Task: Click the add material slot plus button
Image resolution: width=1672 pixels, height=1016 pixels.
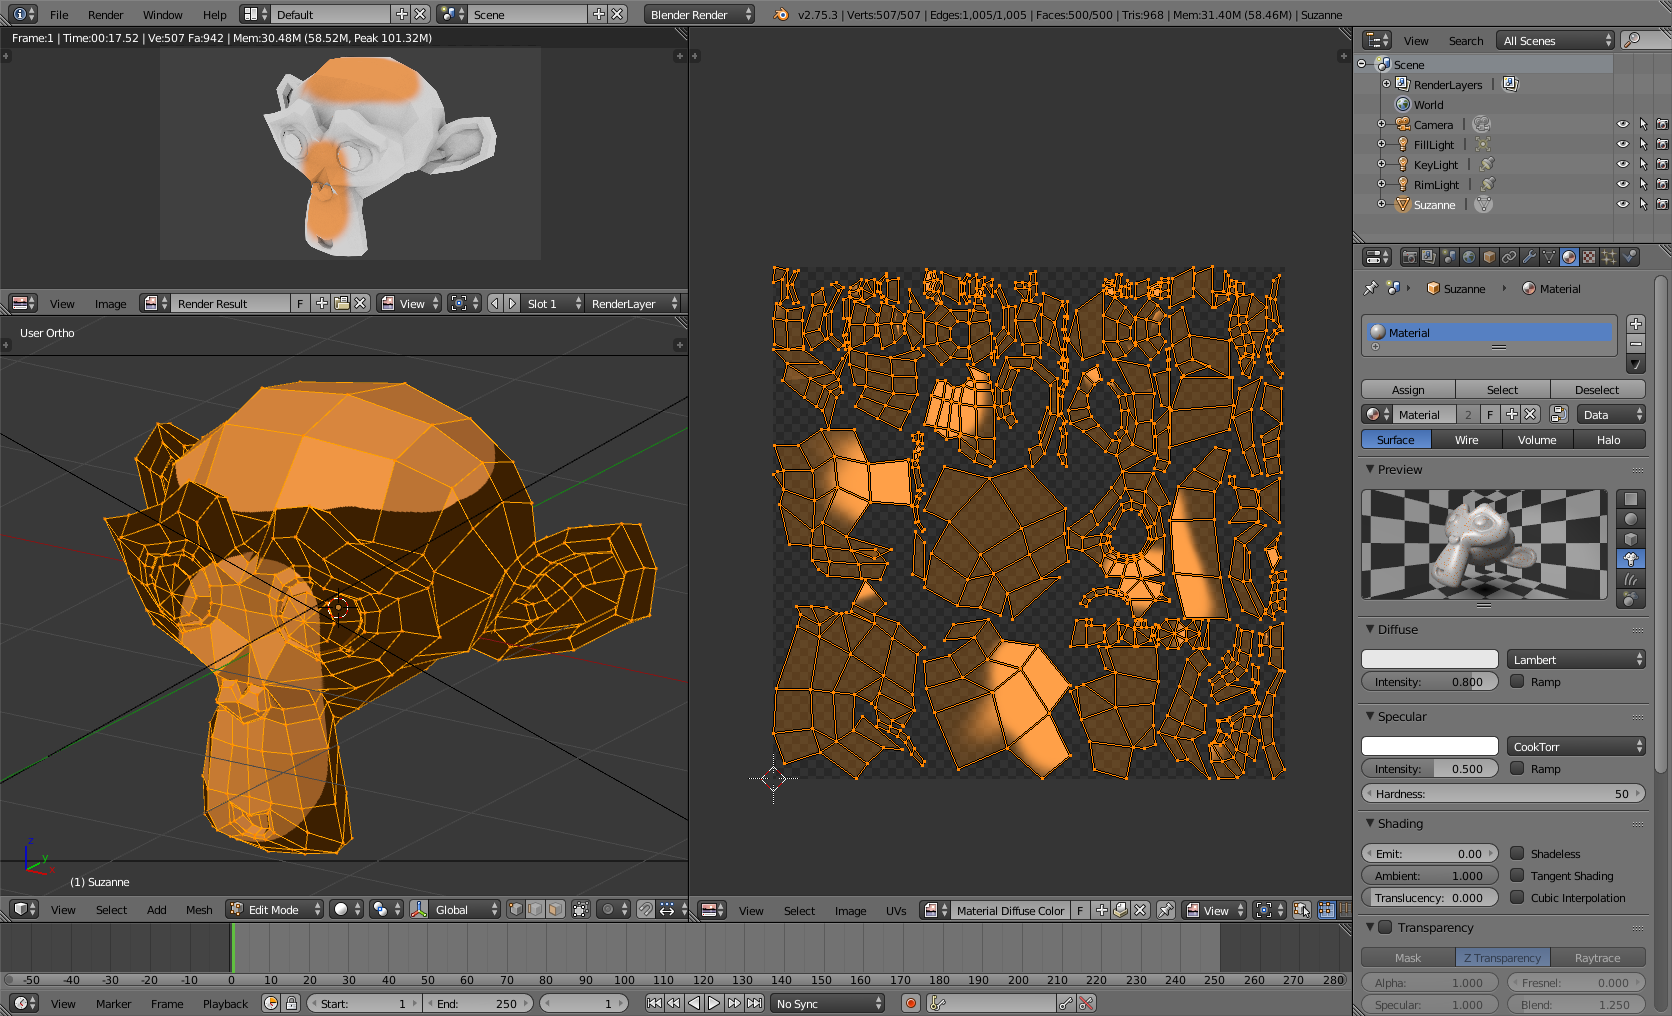Action: (1636, 324)
